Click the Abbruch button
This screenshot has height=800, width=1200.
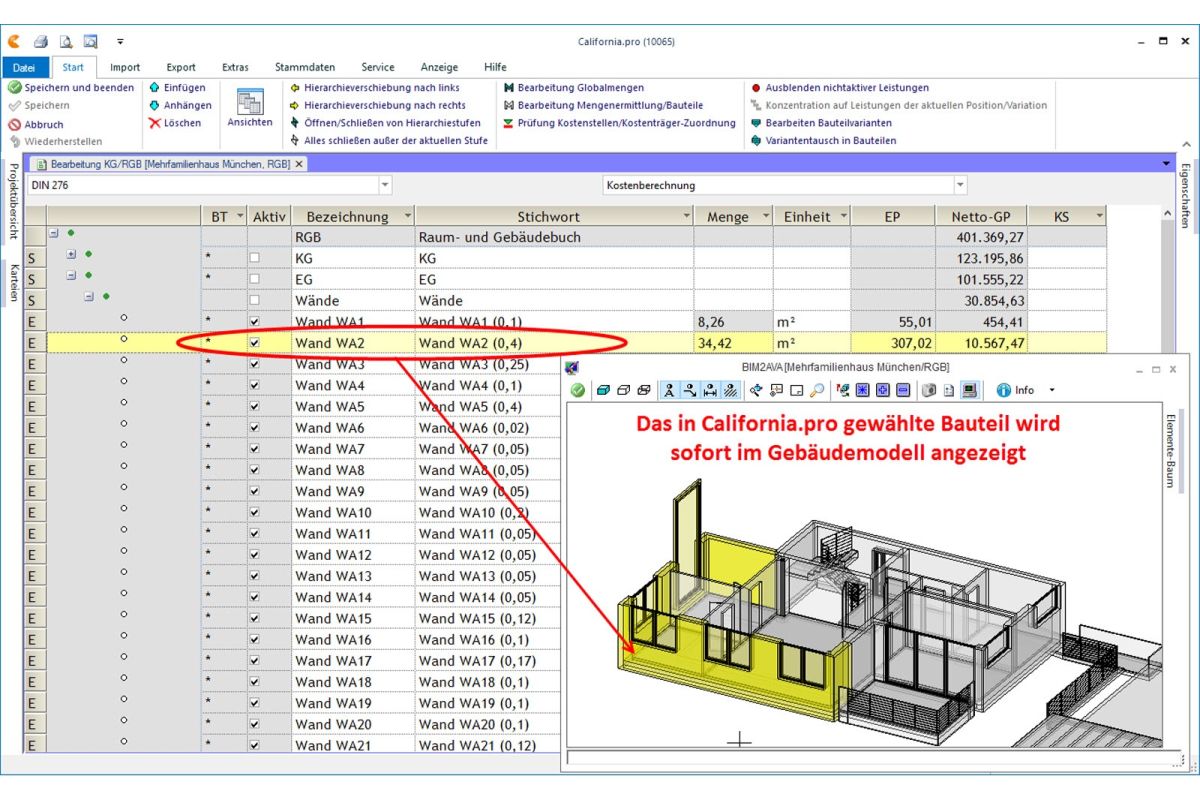(36, 124)
